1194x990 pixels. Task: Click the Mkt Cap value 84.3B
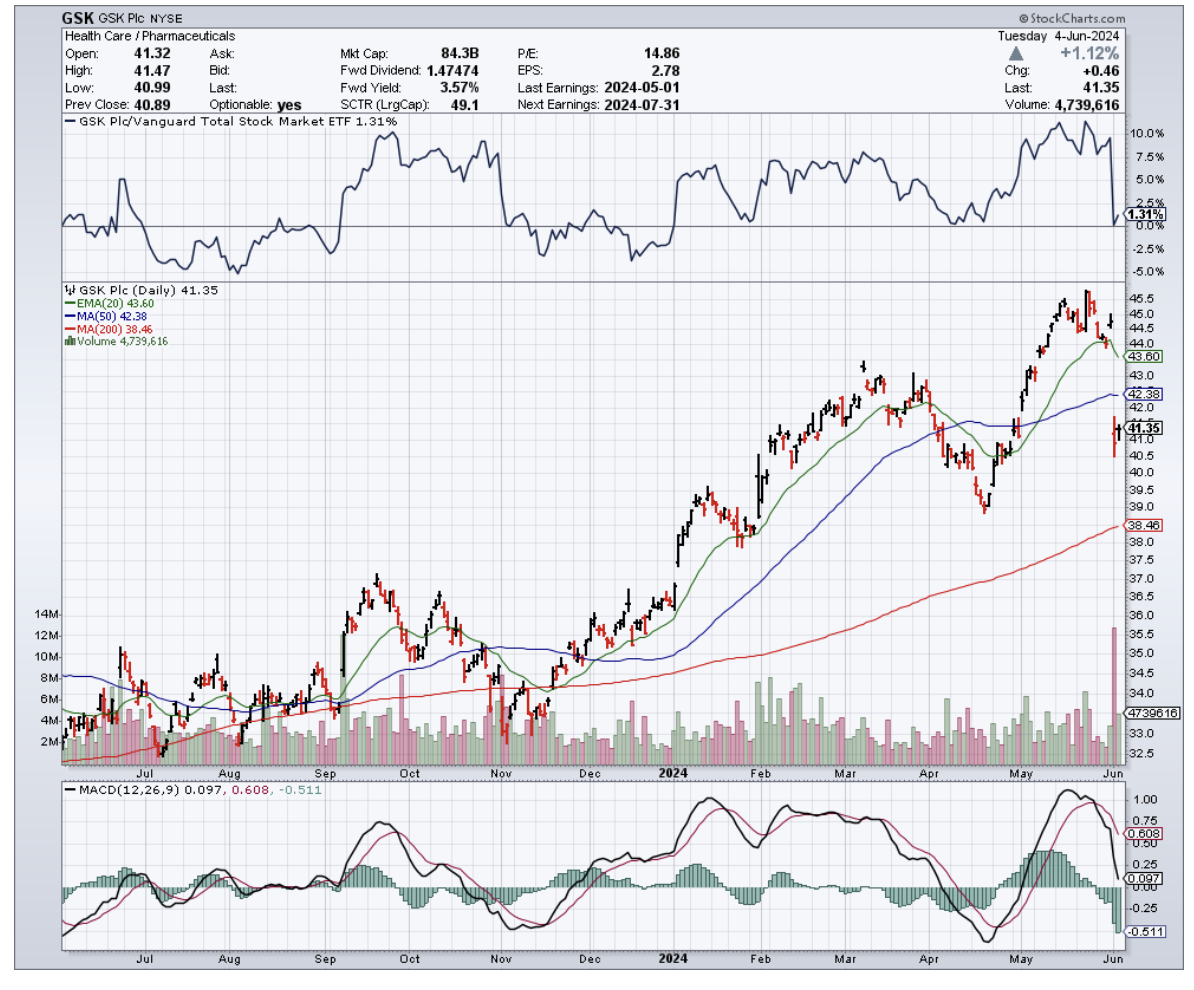(x=460, y=53)
